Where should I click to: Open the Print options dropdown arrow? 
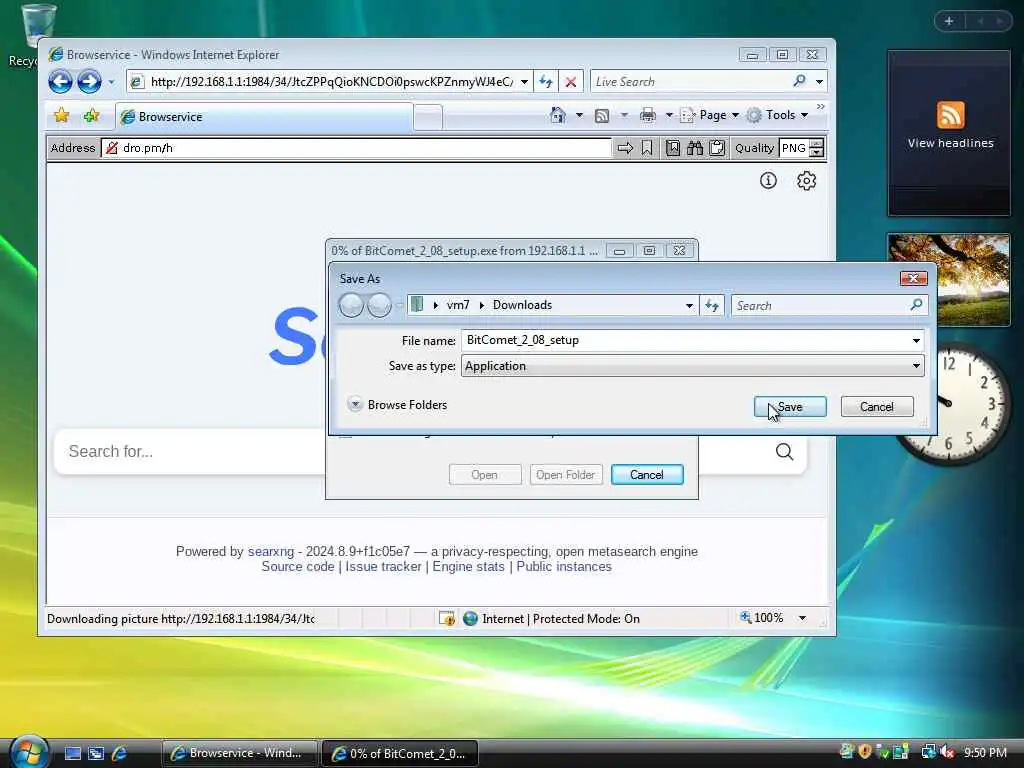669,116
